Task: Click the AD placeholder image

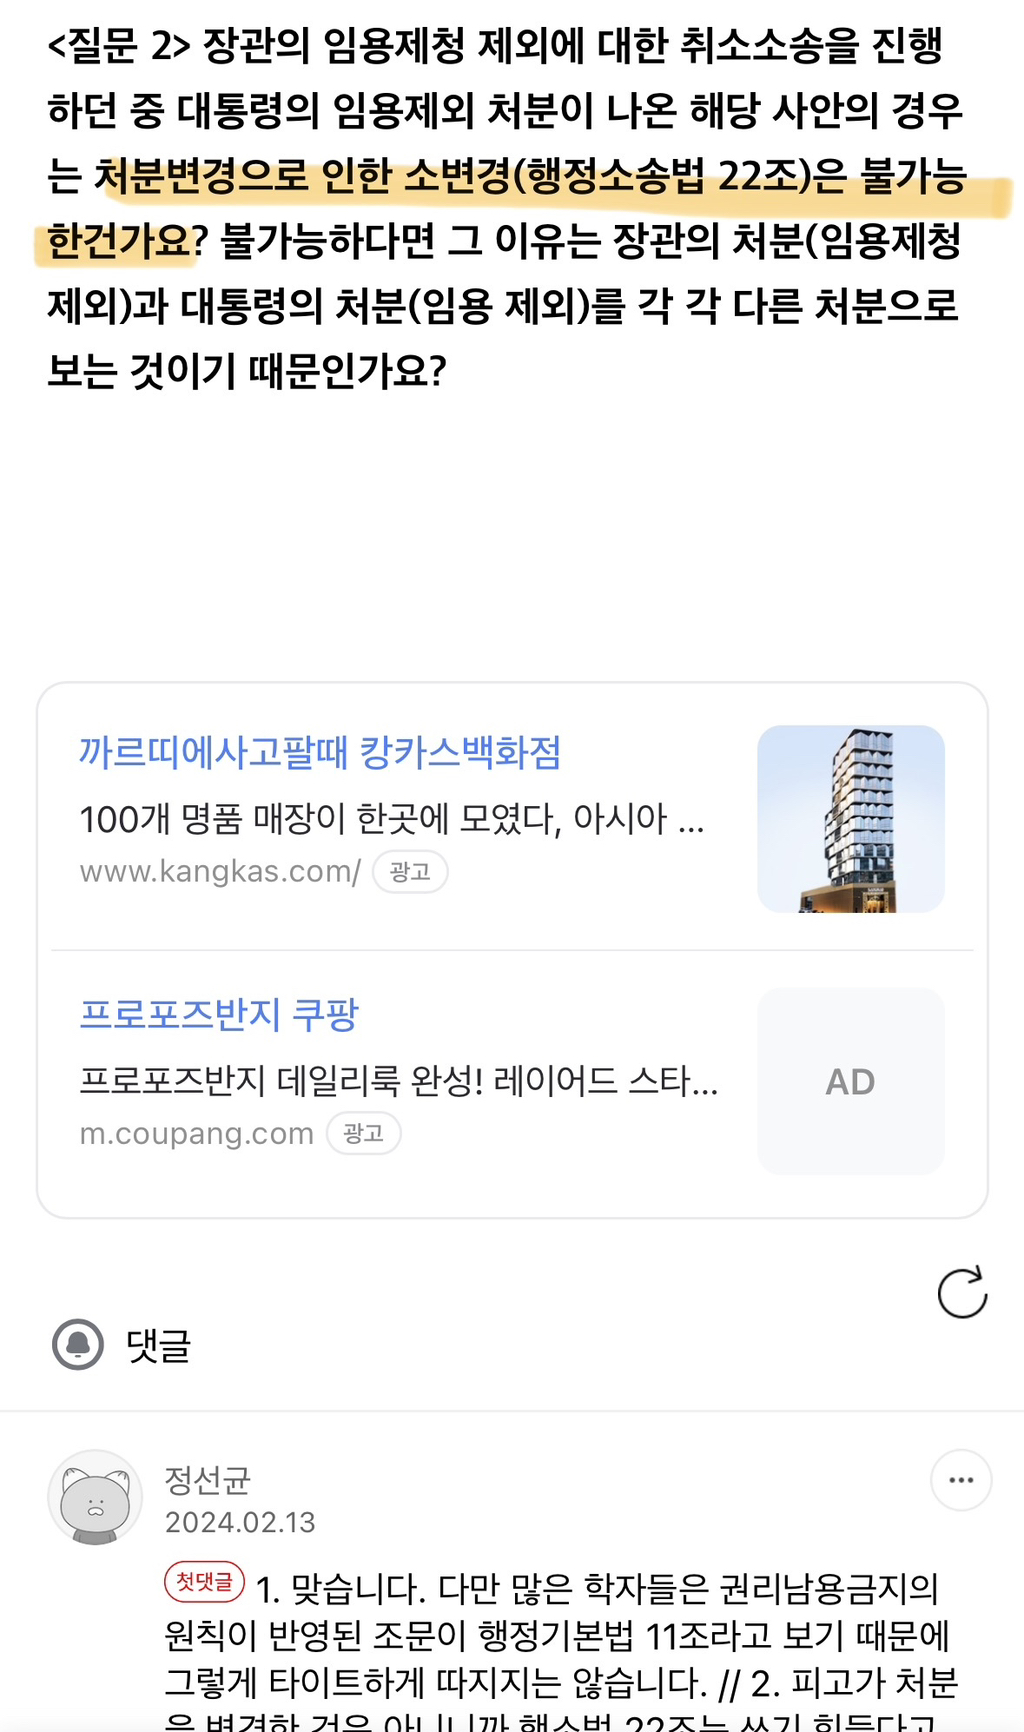Action: tap(850, 1081)
